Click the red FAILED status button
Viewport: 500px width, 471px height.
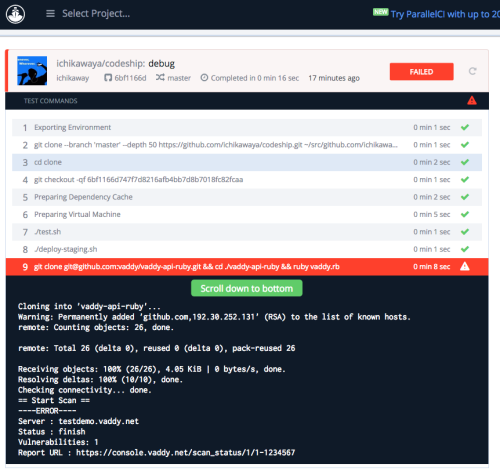click(422, 72)
